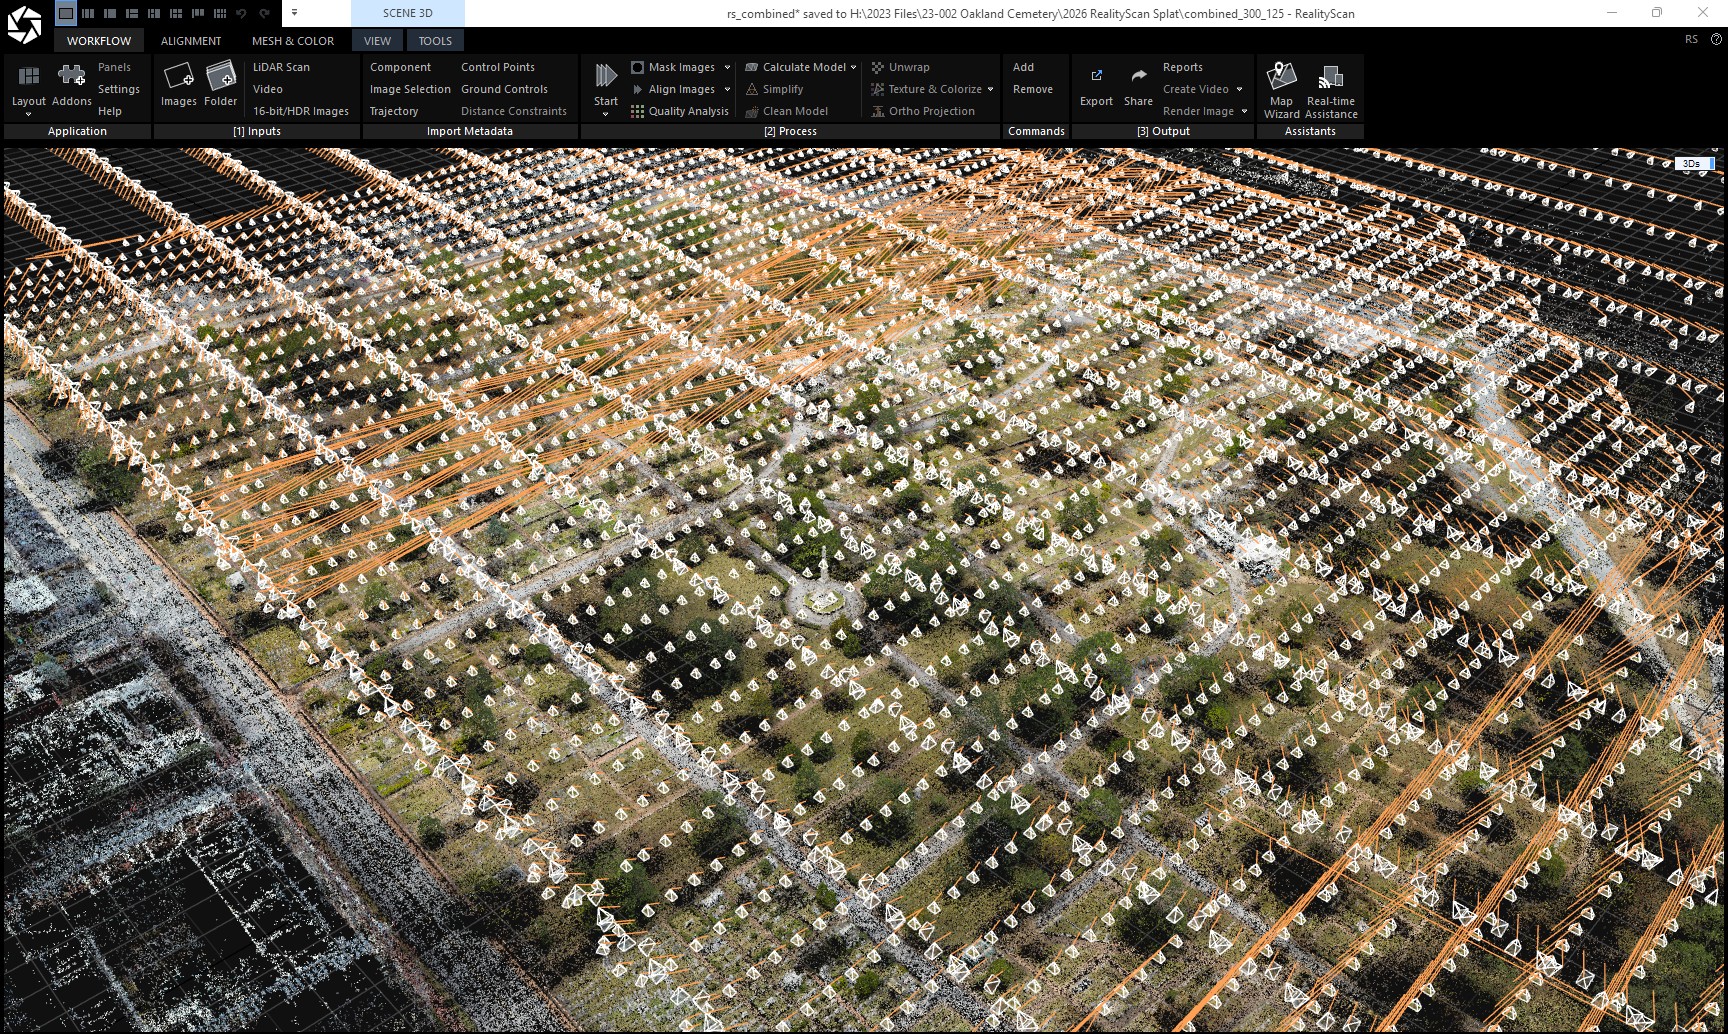Screen dimensions: 1728x1034
Task: Run Quality Analysis grid icon
Action: pyautogui.click(x=637, y=111)
